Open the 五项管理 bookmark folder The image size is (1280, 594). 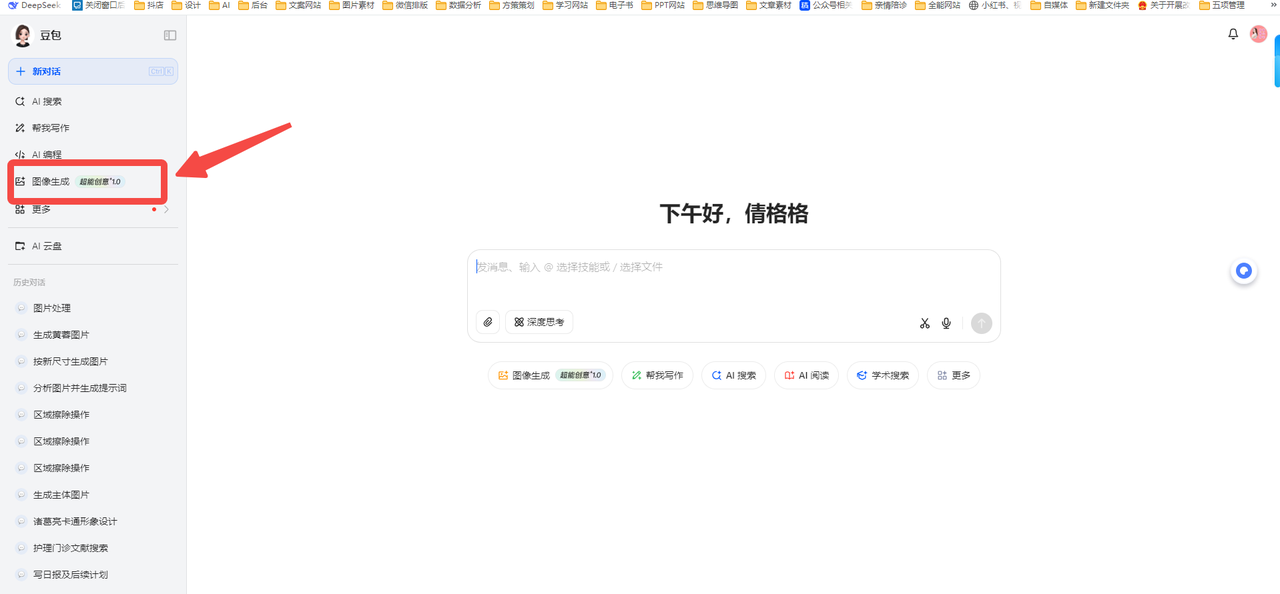pyautogui.click(x=1221, y=5)
